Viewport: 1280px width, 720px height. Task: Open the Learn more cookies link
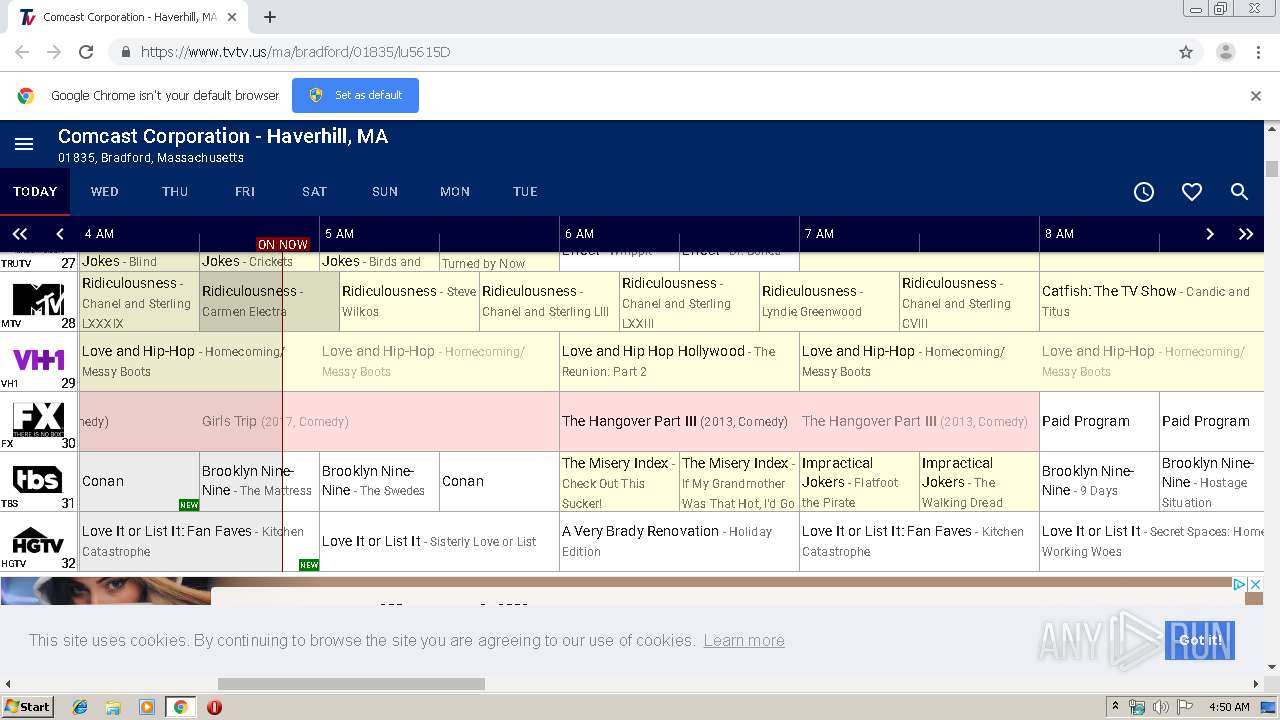(744, 641)
